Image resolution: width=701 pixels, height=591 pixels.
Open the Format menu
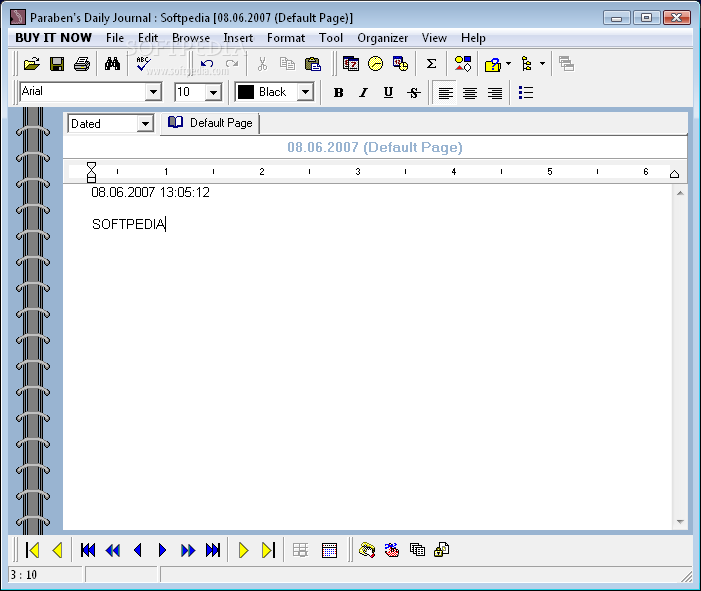pos(286,38)
